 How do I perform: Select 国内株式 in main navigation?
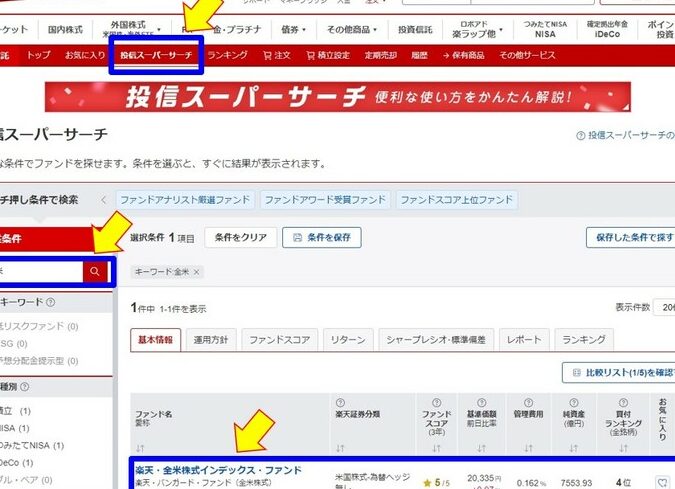pos(65,29)
